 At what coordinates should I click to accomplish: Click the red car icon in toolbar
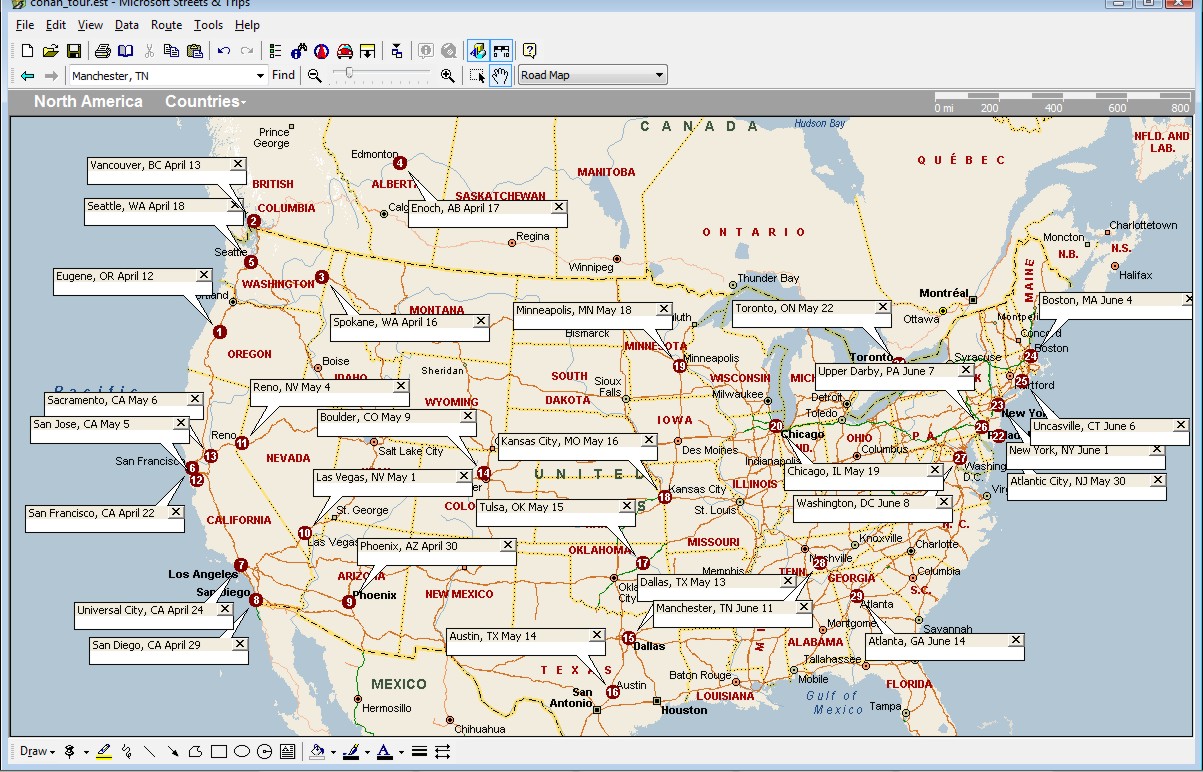coord(344,50)
